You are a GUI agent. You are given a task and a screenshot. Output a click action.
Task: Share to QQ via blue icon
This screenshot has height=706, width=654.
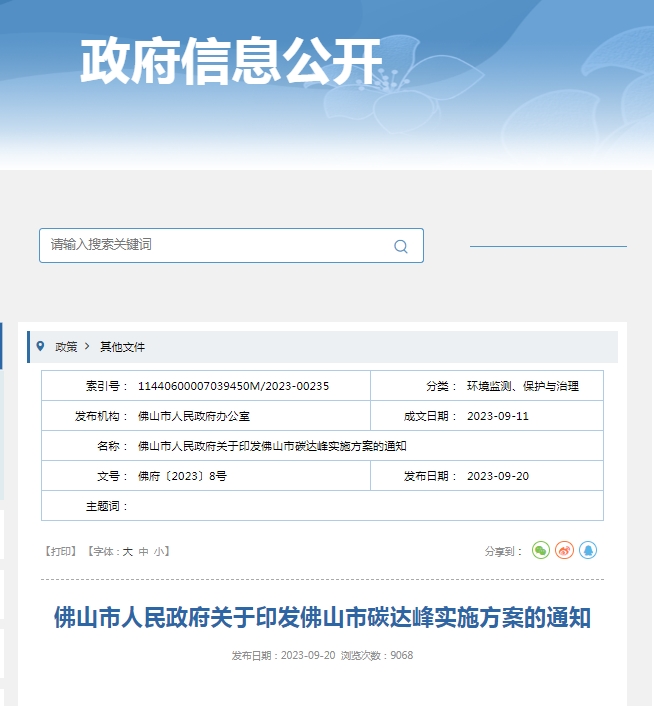click(588, 550)
